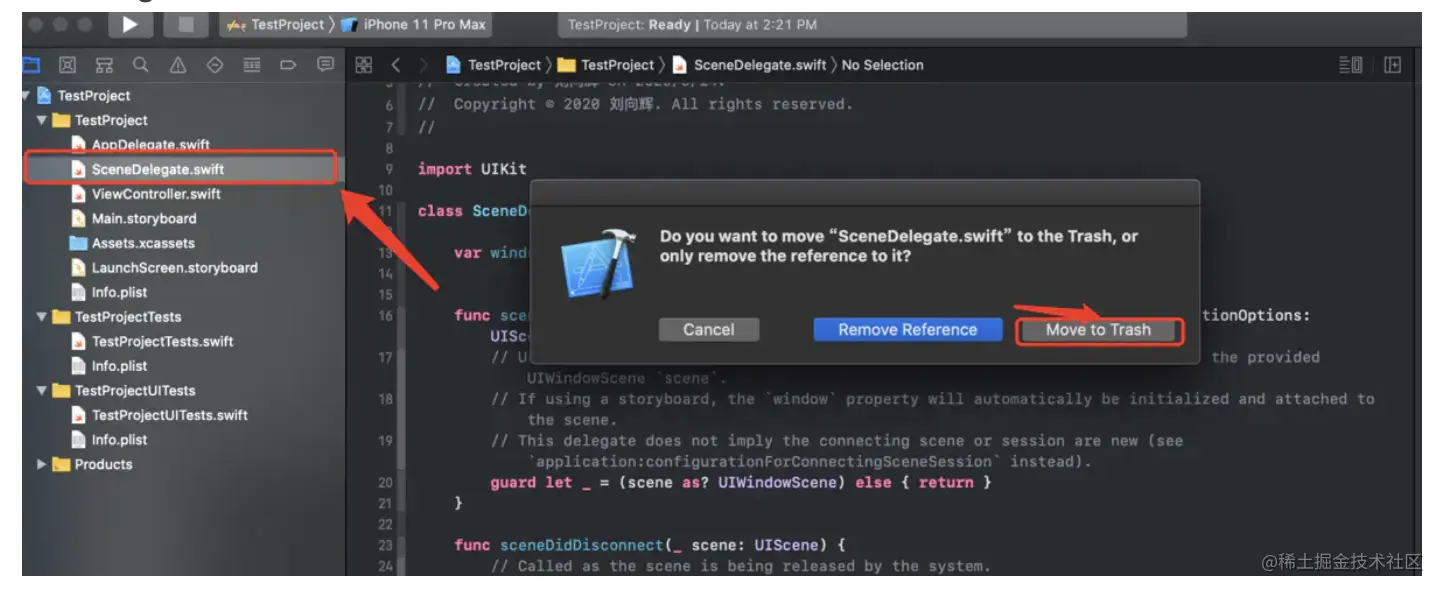Open the Debug navigator
This screenshot has width=1442, height=592.
coord(252,65)
